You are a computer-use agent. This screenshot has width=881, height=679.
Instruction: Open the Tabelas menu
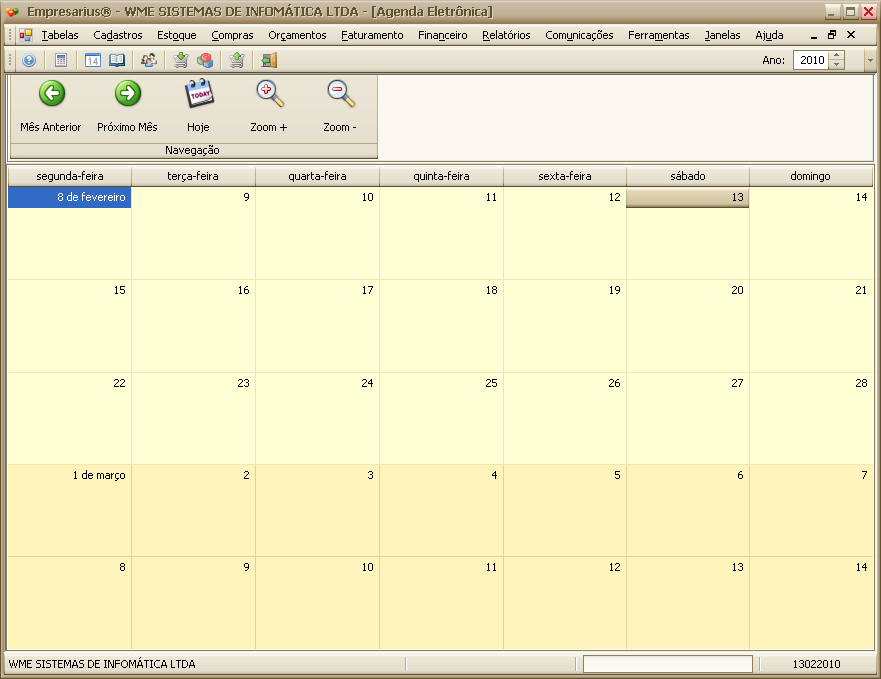click(x=60, y=35)
